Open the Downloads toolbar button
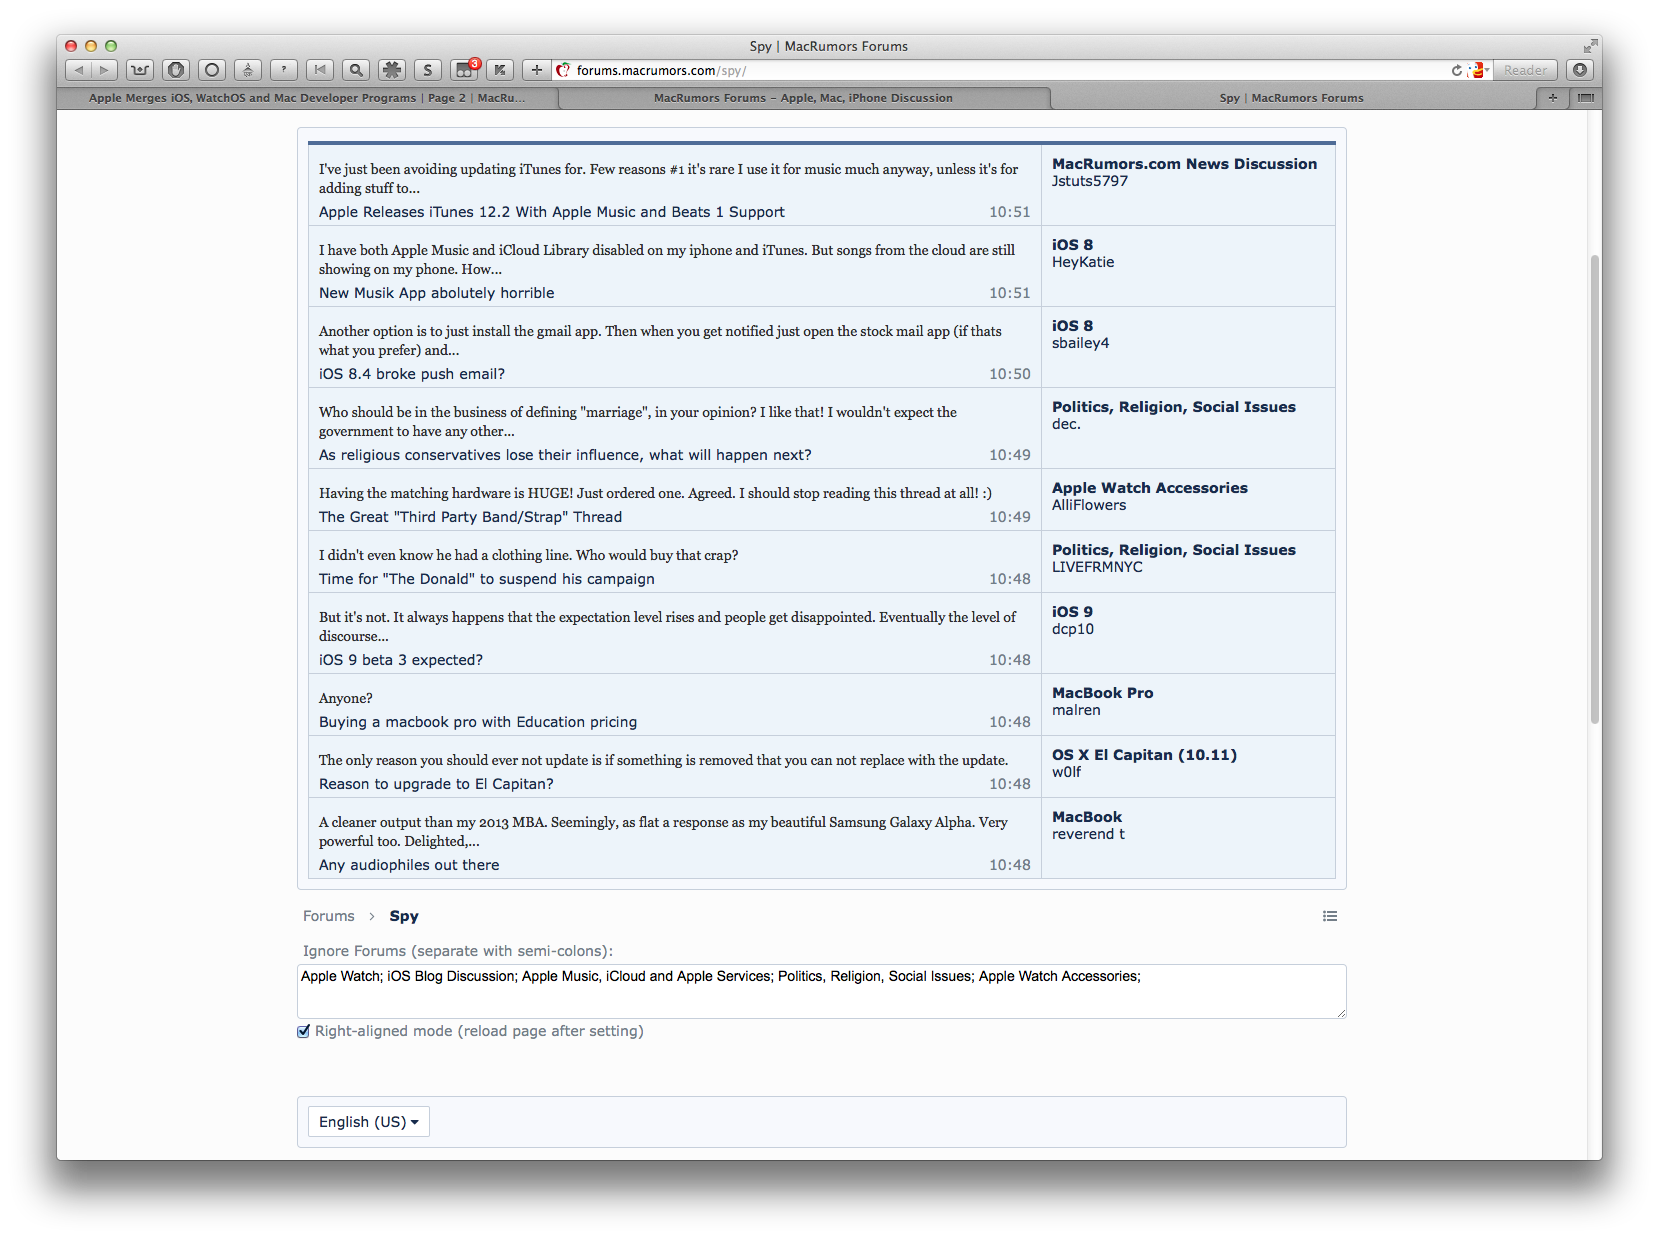The height and width of the screenshot is (1239, 1659). pos(1580,70)
